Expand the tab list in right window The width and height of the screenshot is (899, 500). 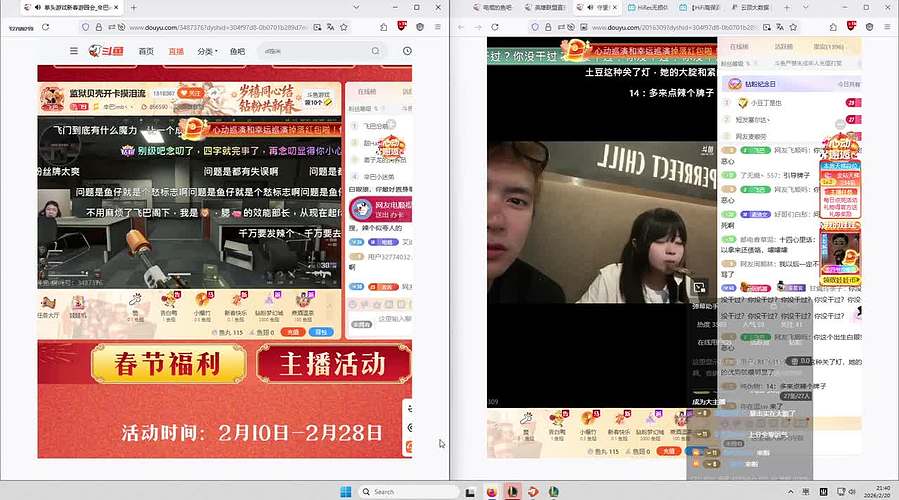tap(806, 7)
